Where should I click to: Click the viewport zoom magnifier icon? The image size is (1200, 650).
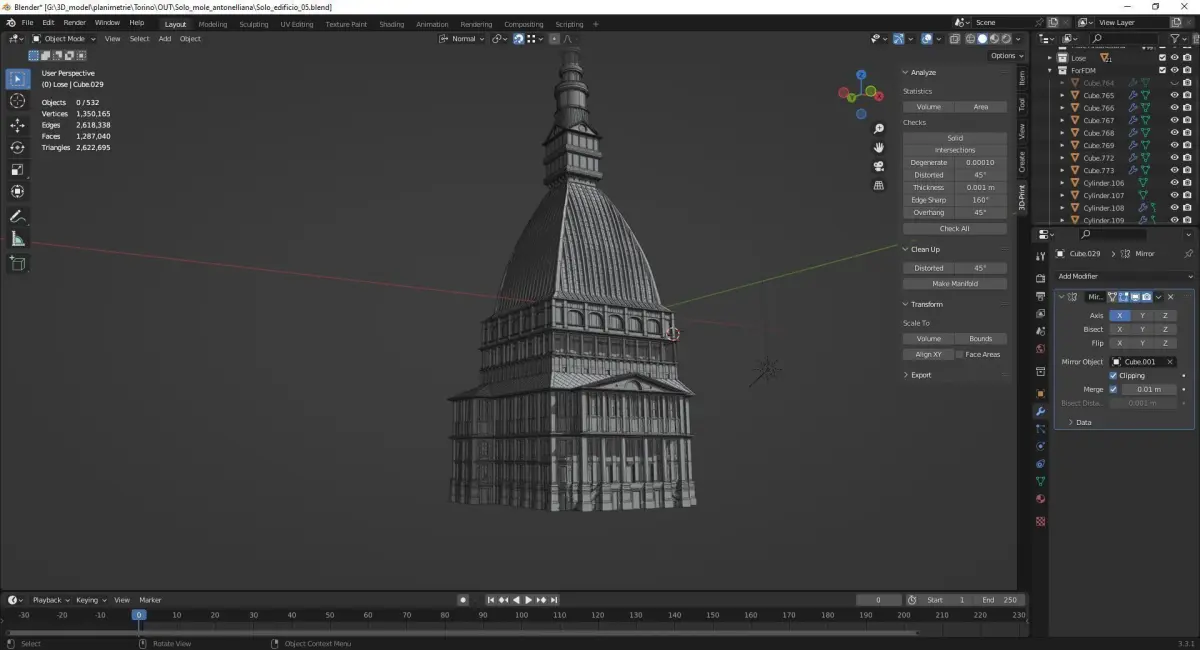pyautogui.click(x=879, y=129)
